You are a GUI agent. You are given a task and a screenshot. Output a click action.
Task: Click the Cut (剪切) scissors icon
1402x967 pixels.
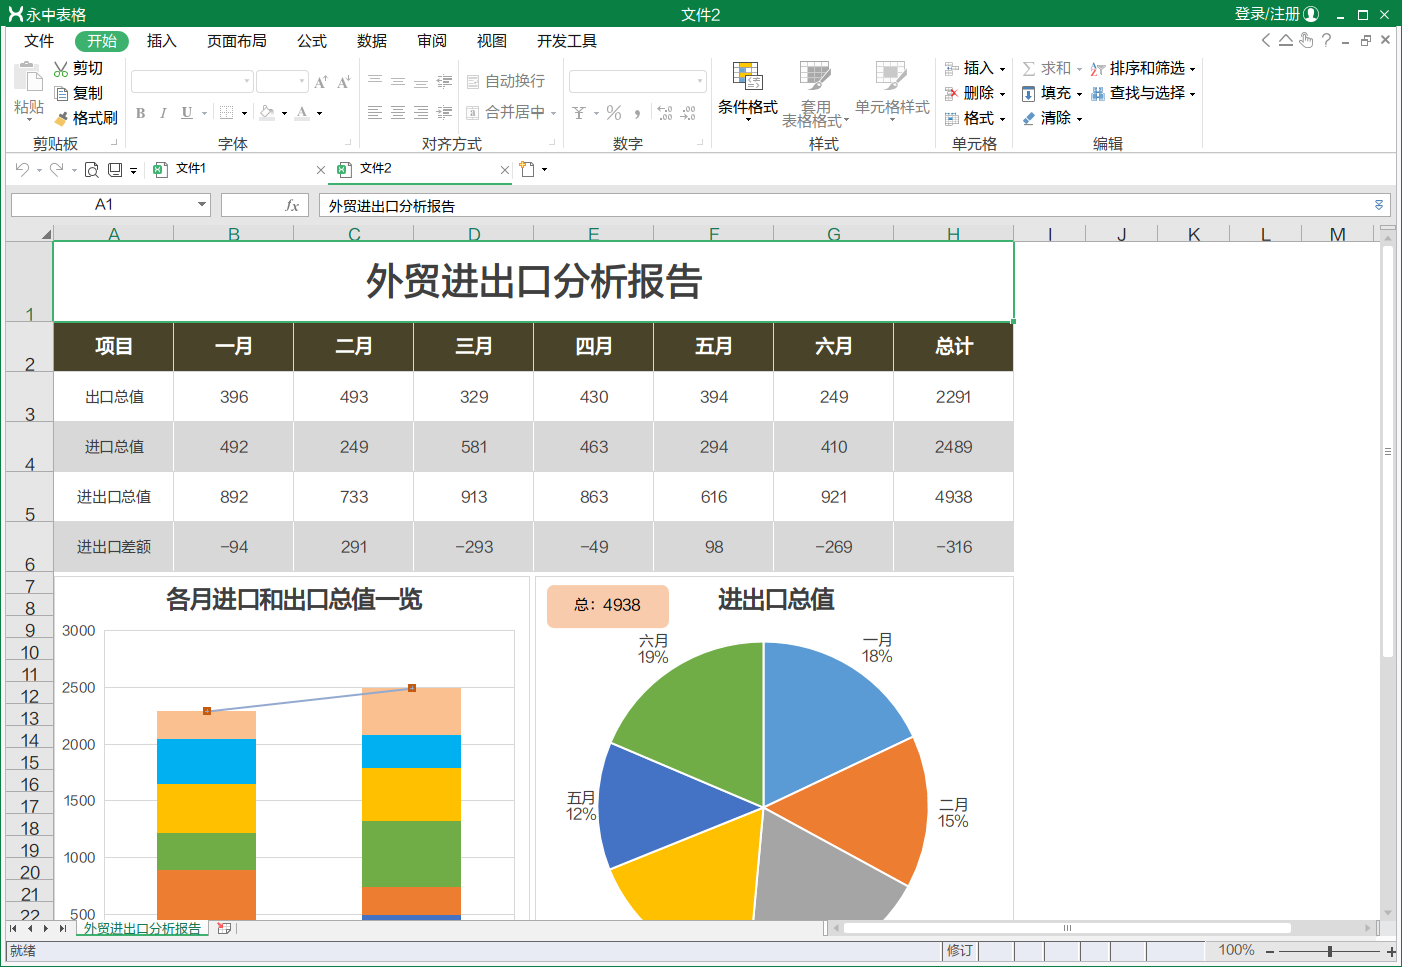tap(61, 69)
